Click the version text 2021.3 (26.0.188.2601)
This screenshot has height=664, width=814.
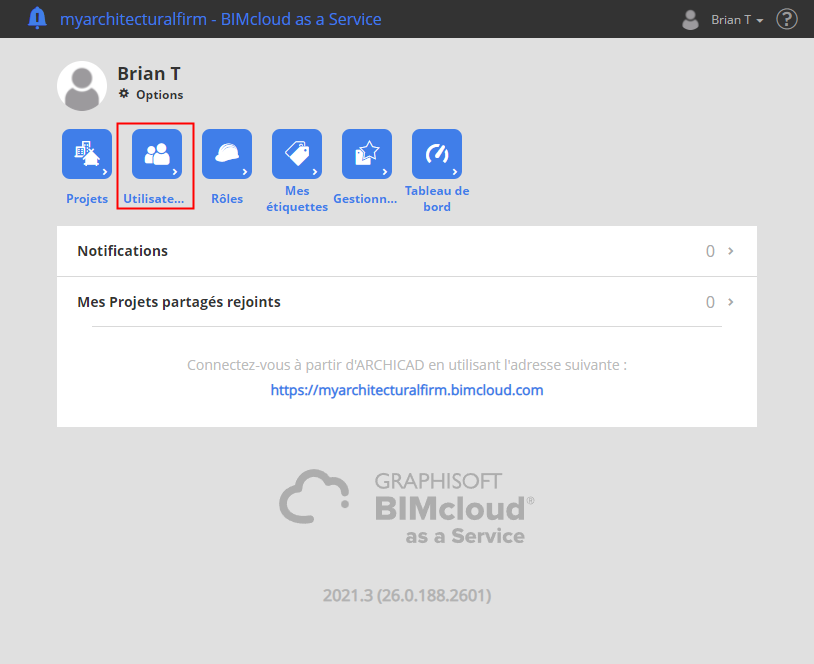tap(407, 595)
